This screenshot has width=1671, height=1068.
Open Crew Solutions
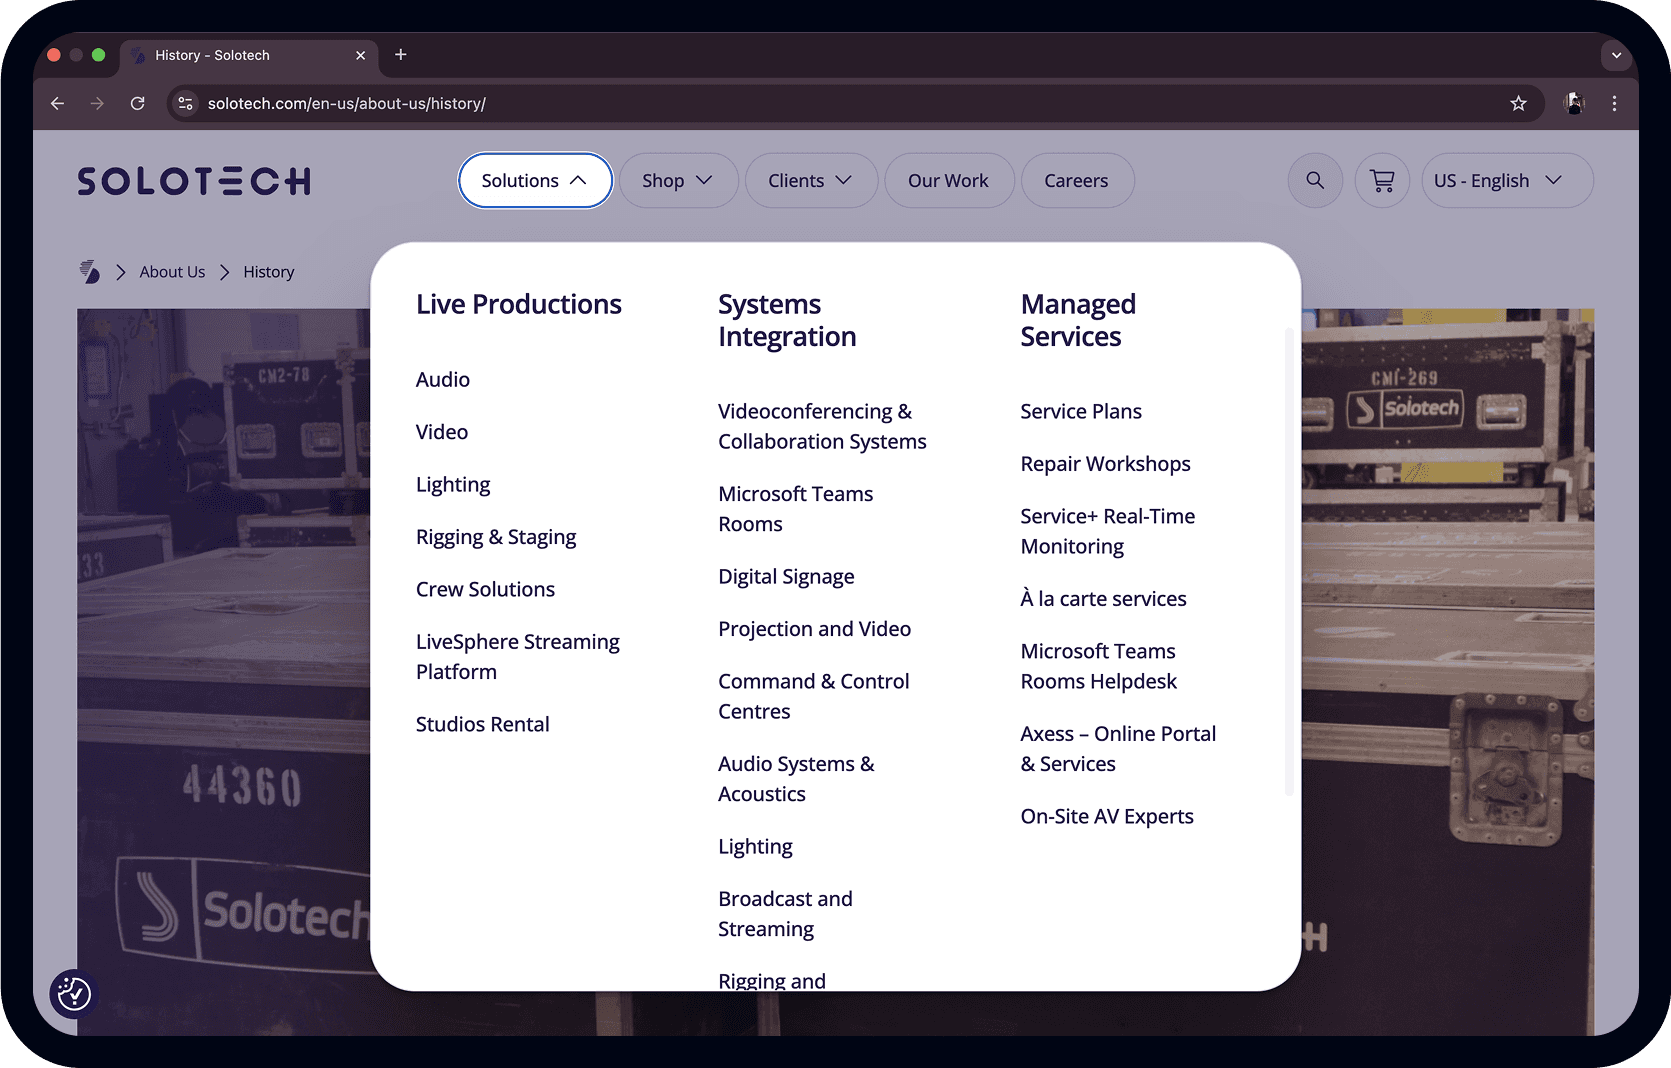(485, 589)
